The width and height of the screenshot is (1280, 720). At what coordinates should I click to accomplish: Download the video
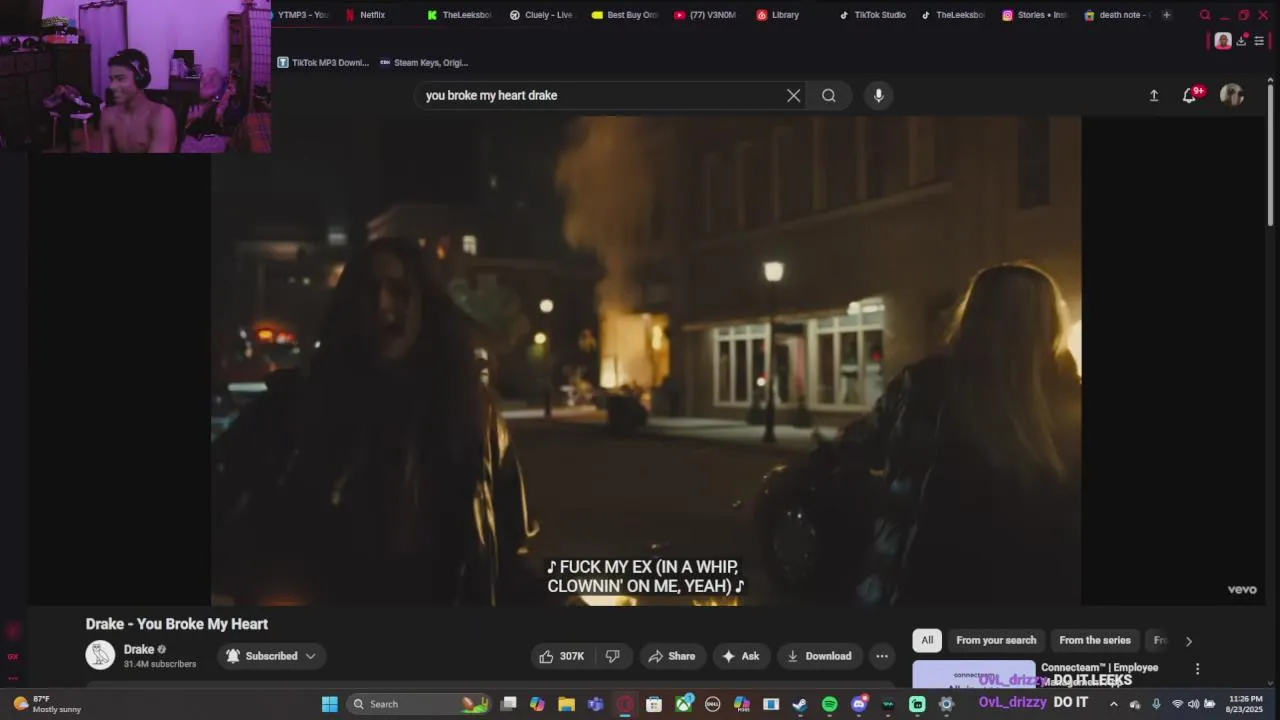click(819, 656)
